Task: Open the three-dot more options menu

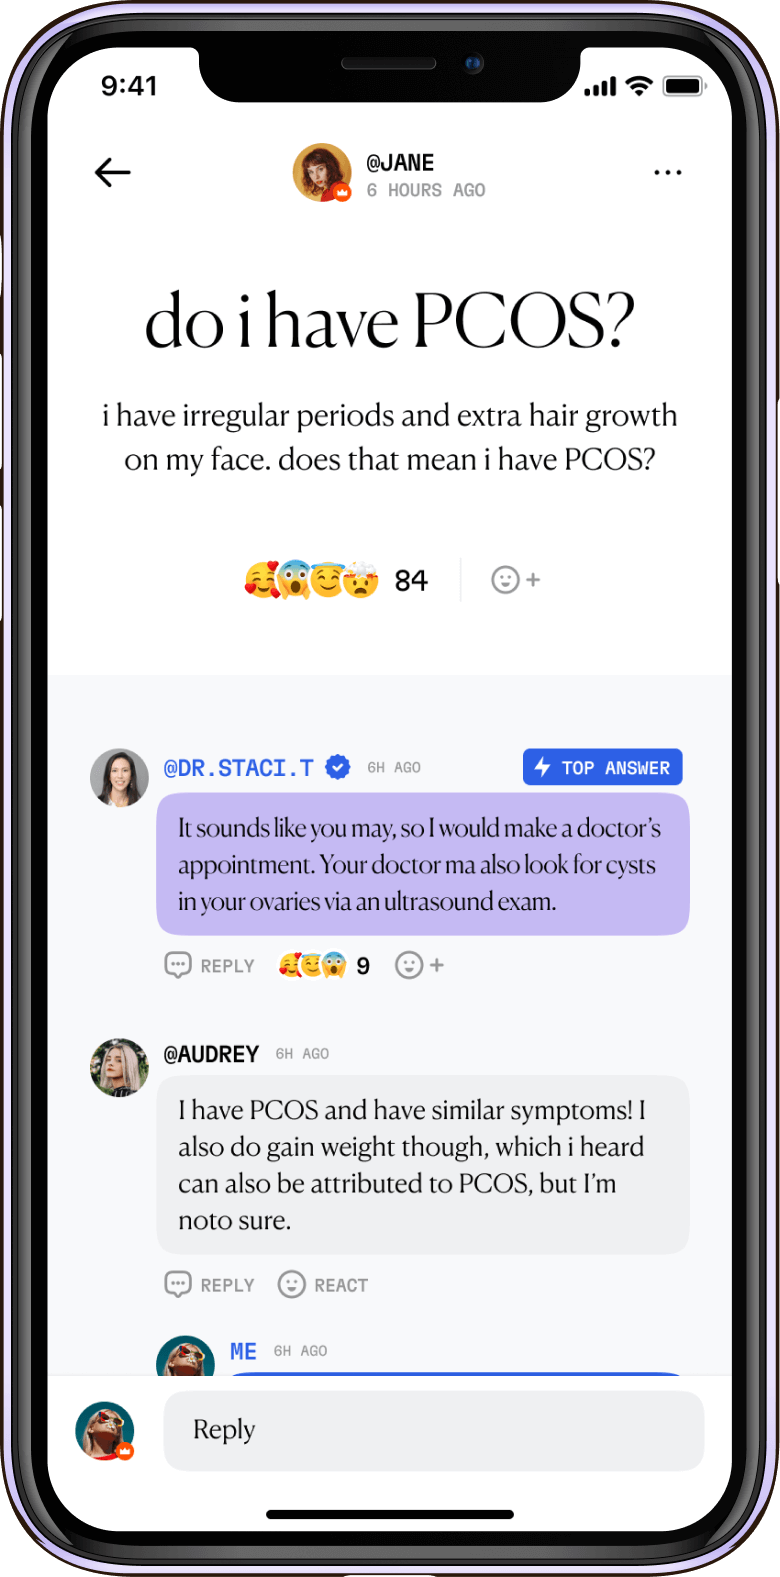Action: coord(667,173)
